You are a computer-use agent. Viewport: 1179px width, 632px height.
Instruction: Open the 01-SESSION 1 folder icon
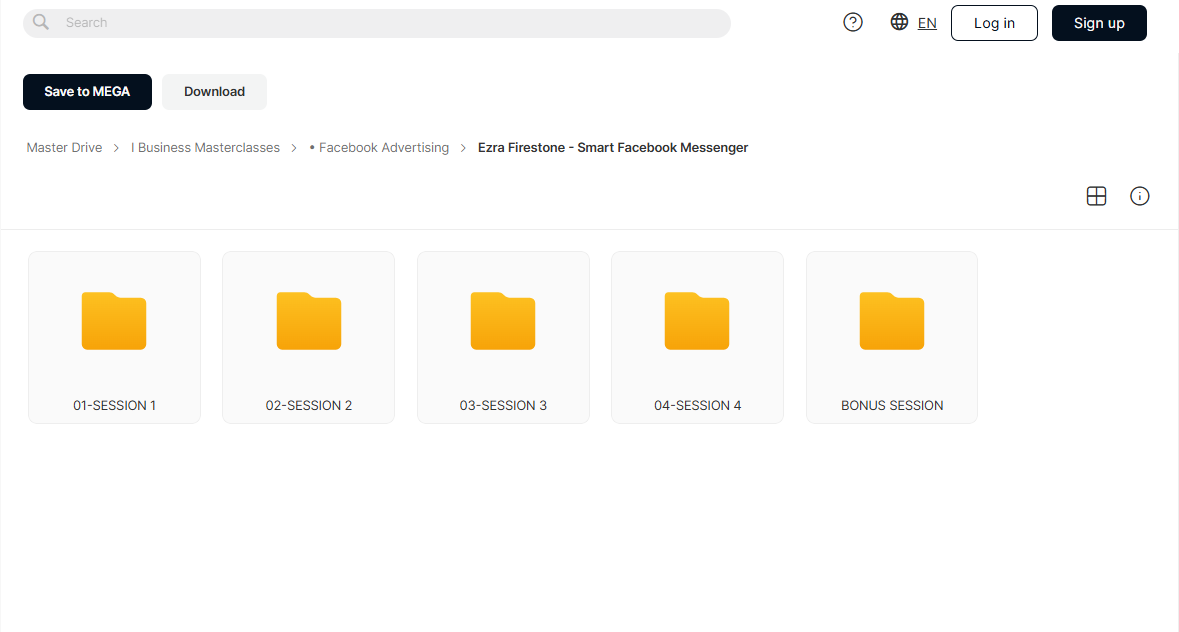pyautogui.click(x=114, y=321)
